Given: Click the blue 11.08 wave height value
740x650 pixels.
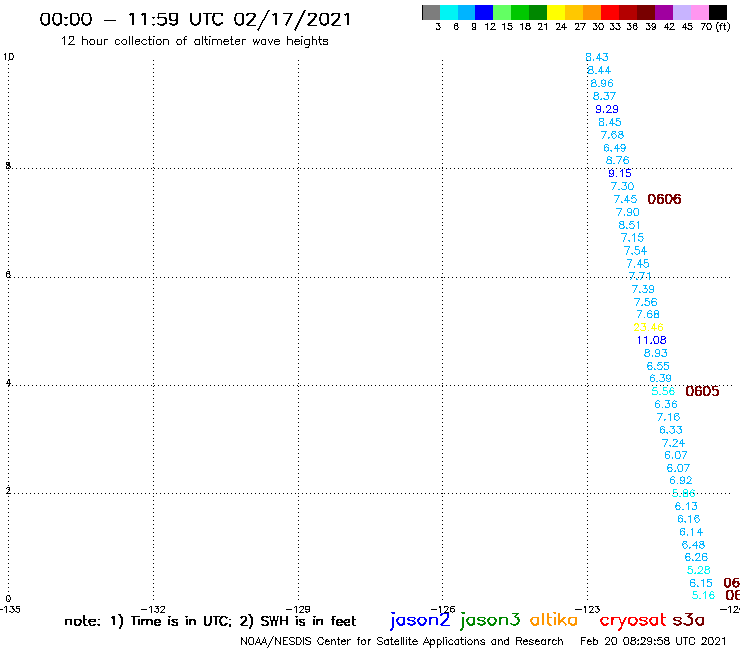Looking at the screenshot, I should tap(651, 340).
